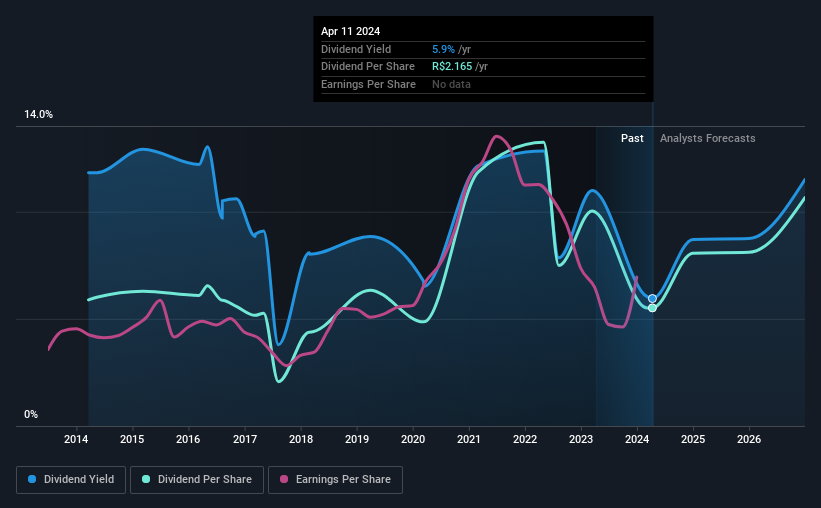Select the teal Dividend Per Share data point marker

(x=652, y=308)
